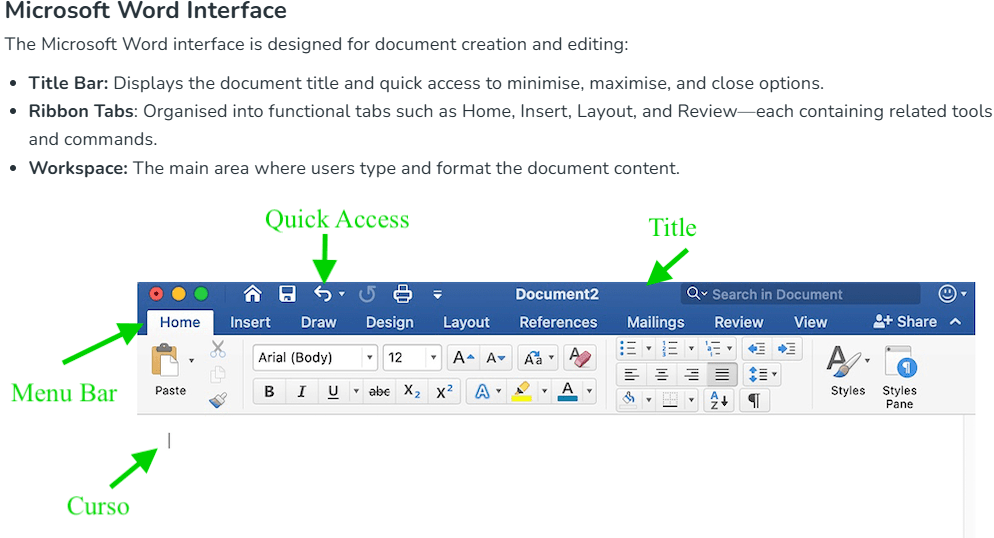Select the Format Painter brush icon
The image size is (994, 538).
click(x=218, y=400)
